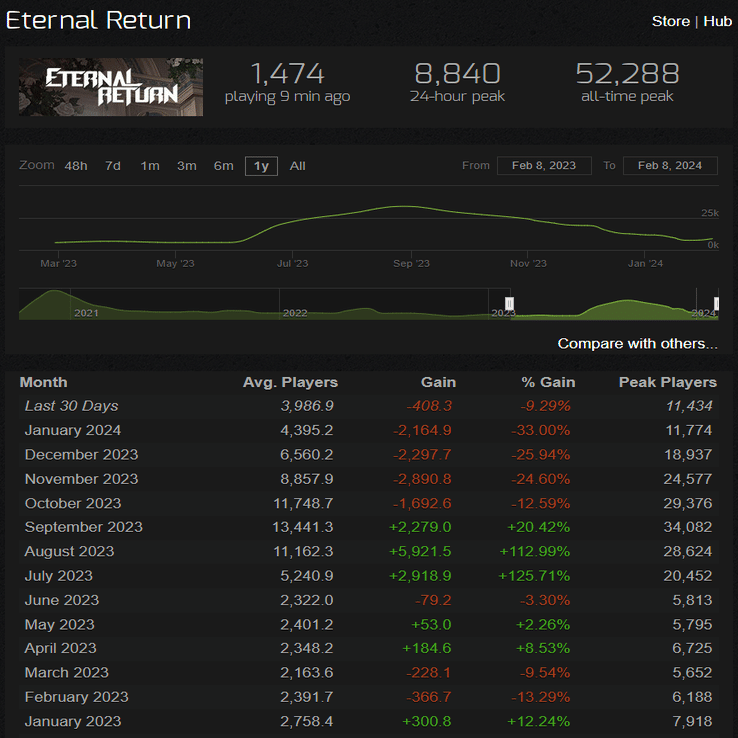Edit the To date field Feb 8, 2024
The image size is (738, 738).
coord(670,166)
